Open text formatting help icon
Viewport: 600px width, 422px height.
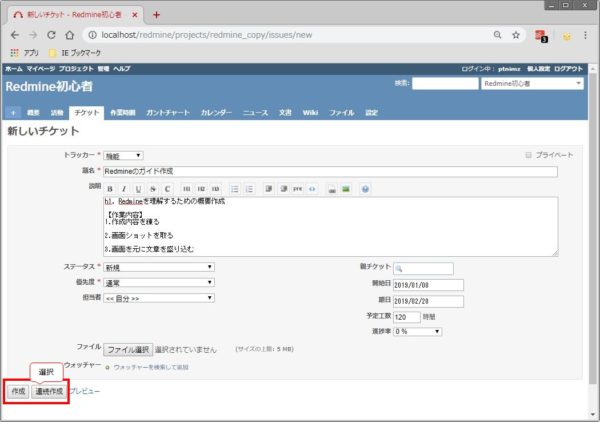[x=365, y=189]
